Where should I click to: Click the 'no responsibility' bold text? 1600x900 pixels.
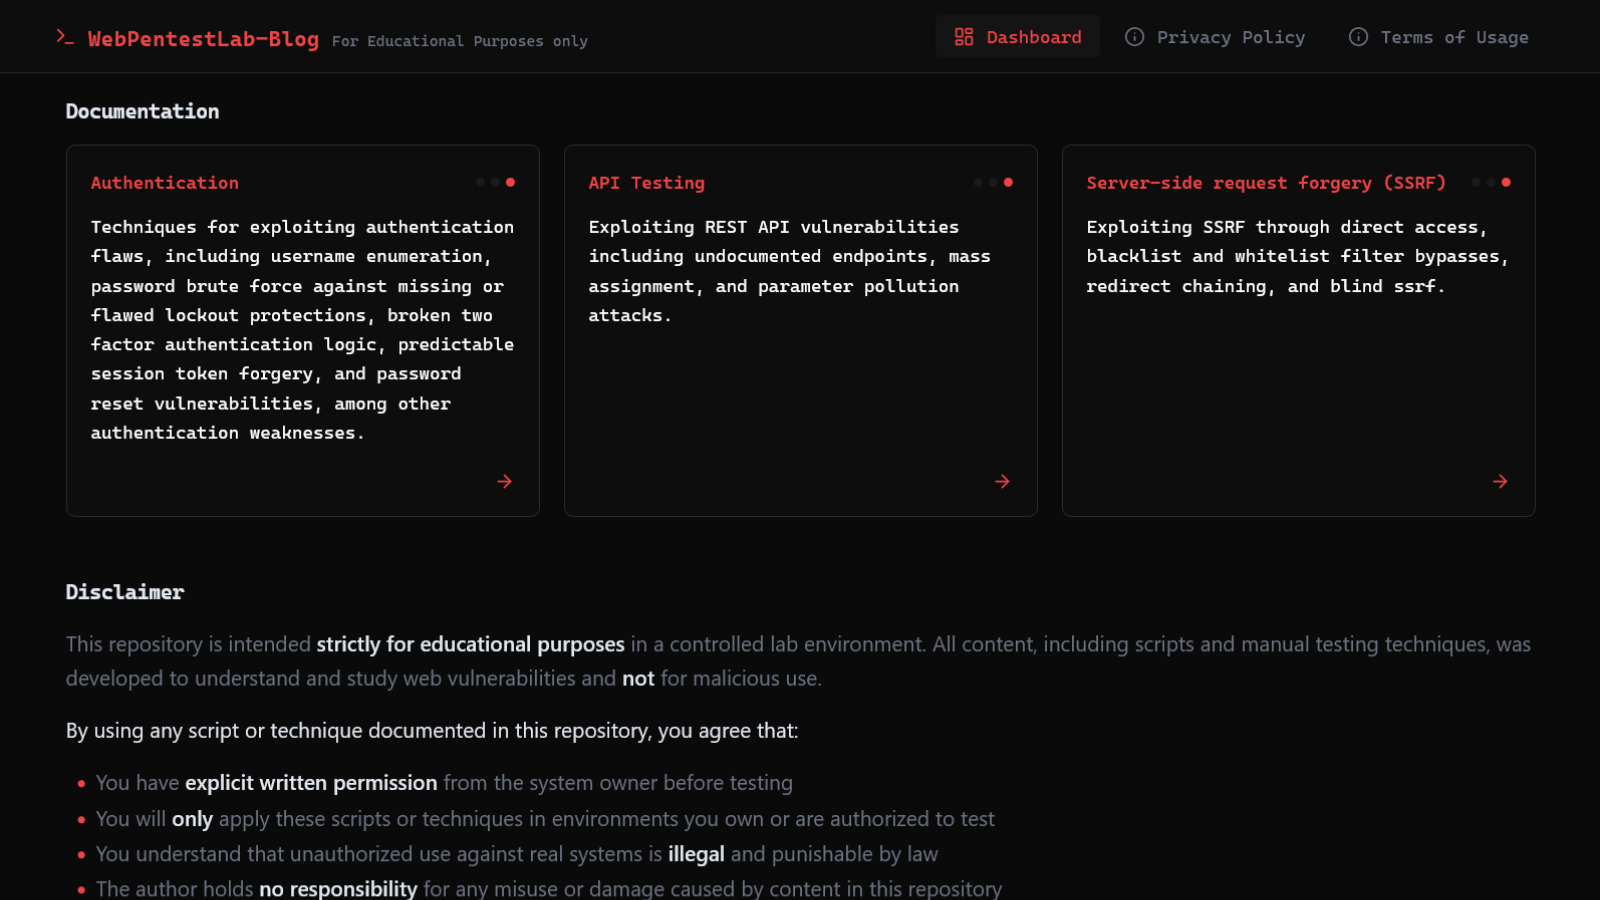coord(338,888)
